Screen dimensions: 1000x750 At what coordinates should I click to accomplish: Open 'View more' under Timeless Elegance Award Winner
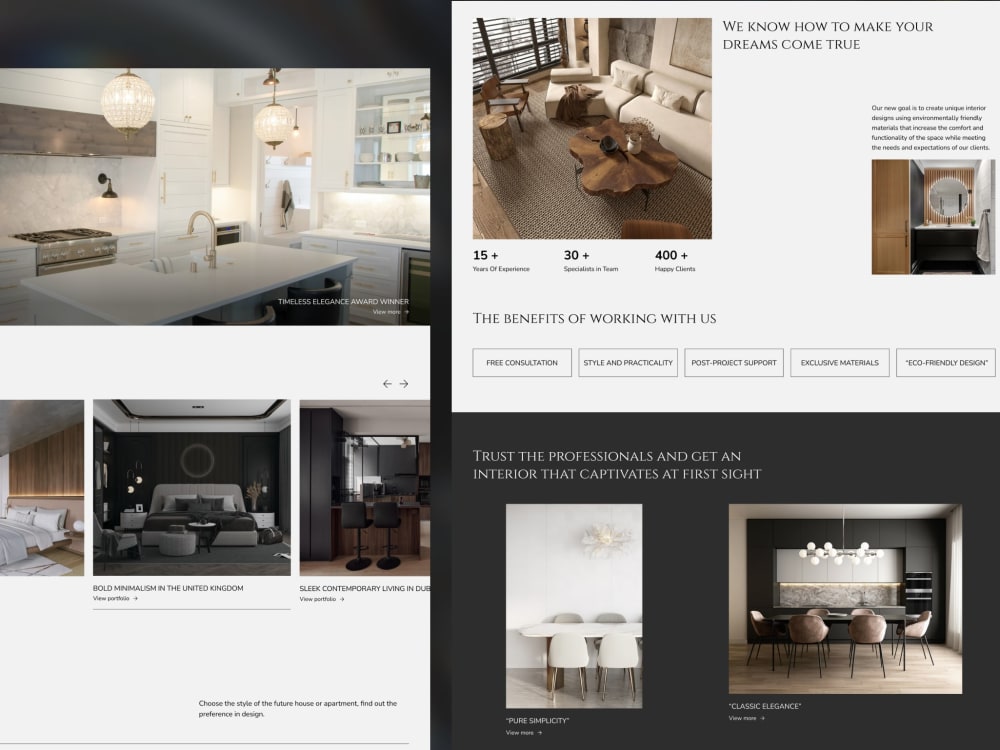coord(391,312)
